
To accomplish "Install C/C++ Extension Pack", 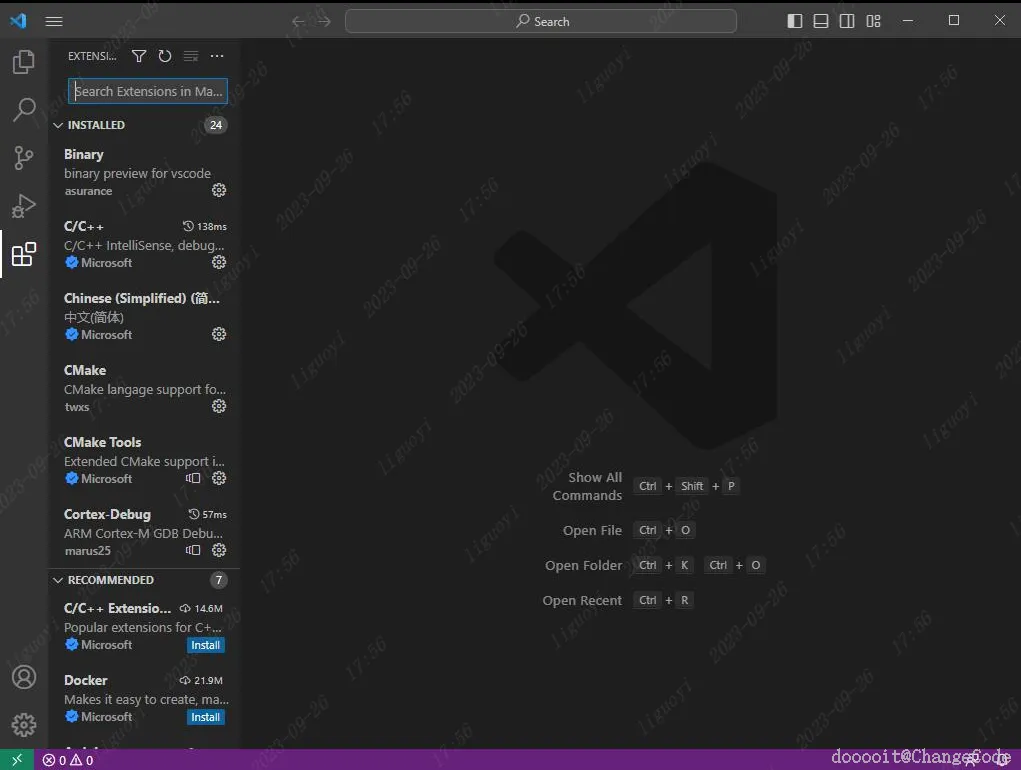I will pos(206,645).
